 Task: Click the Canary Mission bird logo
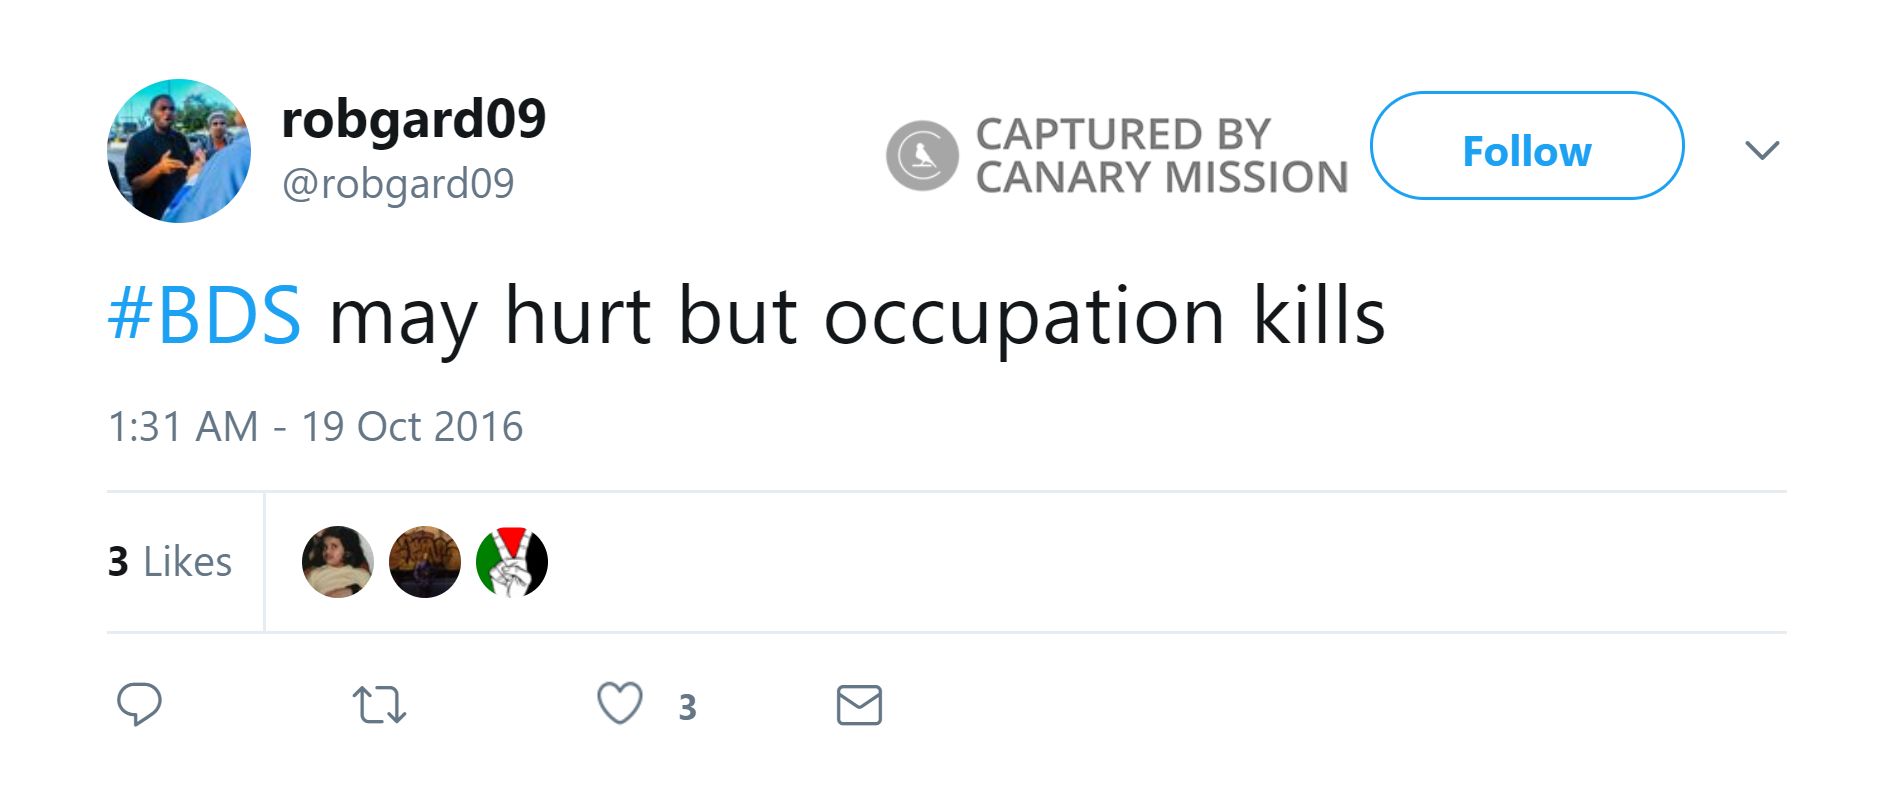pyautogui.click(x=922, y=155)
